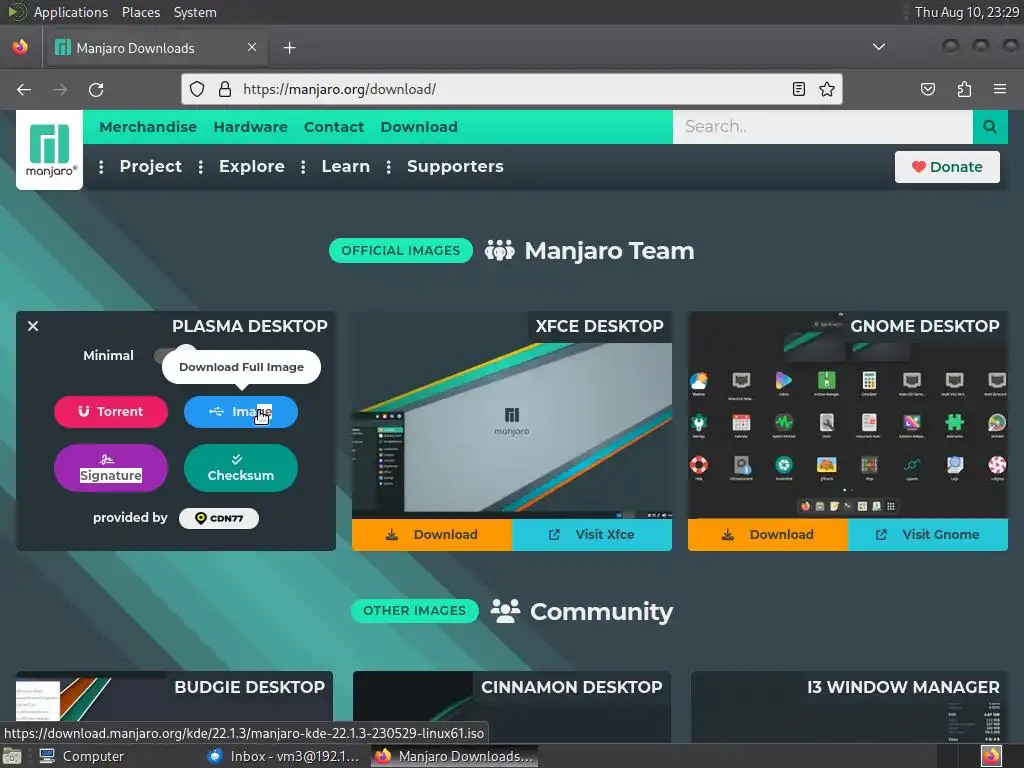The height and width of the screenshot is (768, 1024).
Task: Click the XFCE Desktop Download button
Action: pyautogui.click(x=432, y=535)
